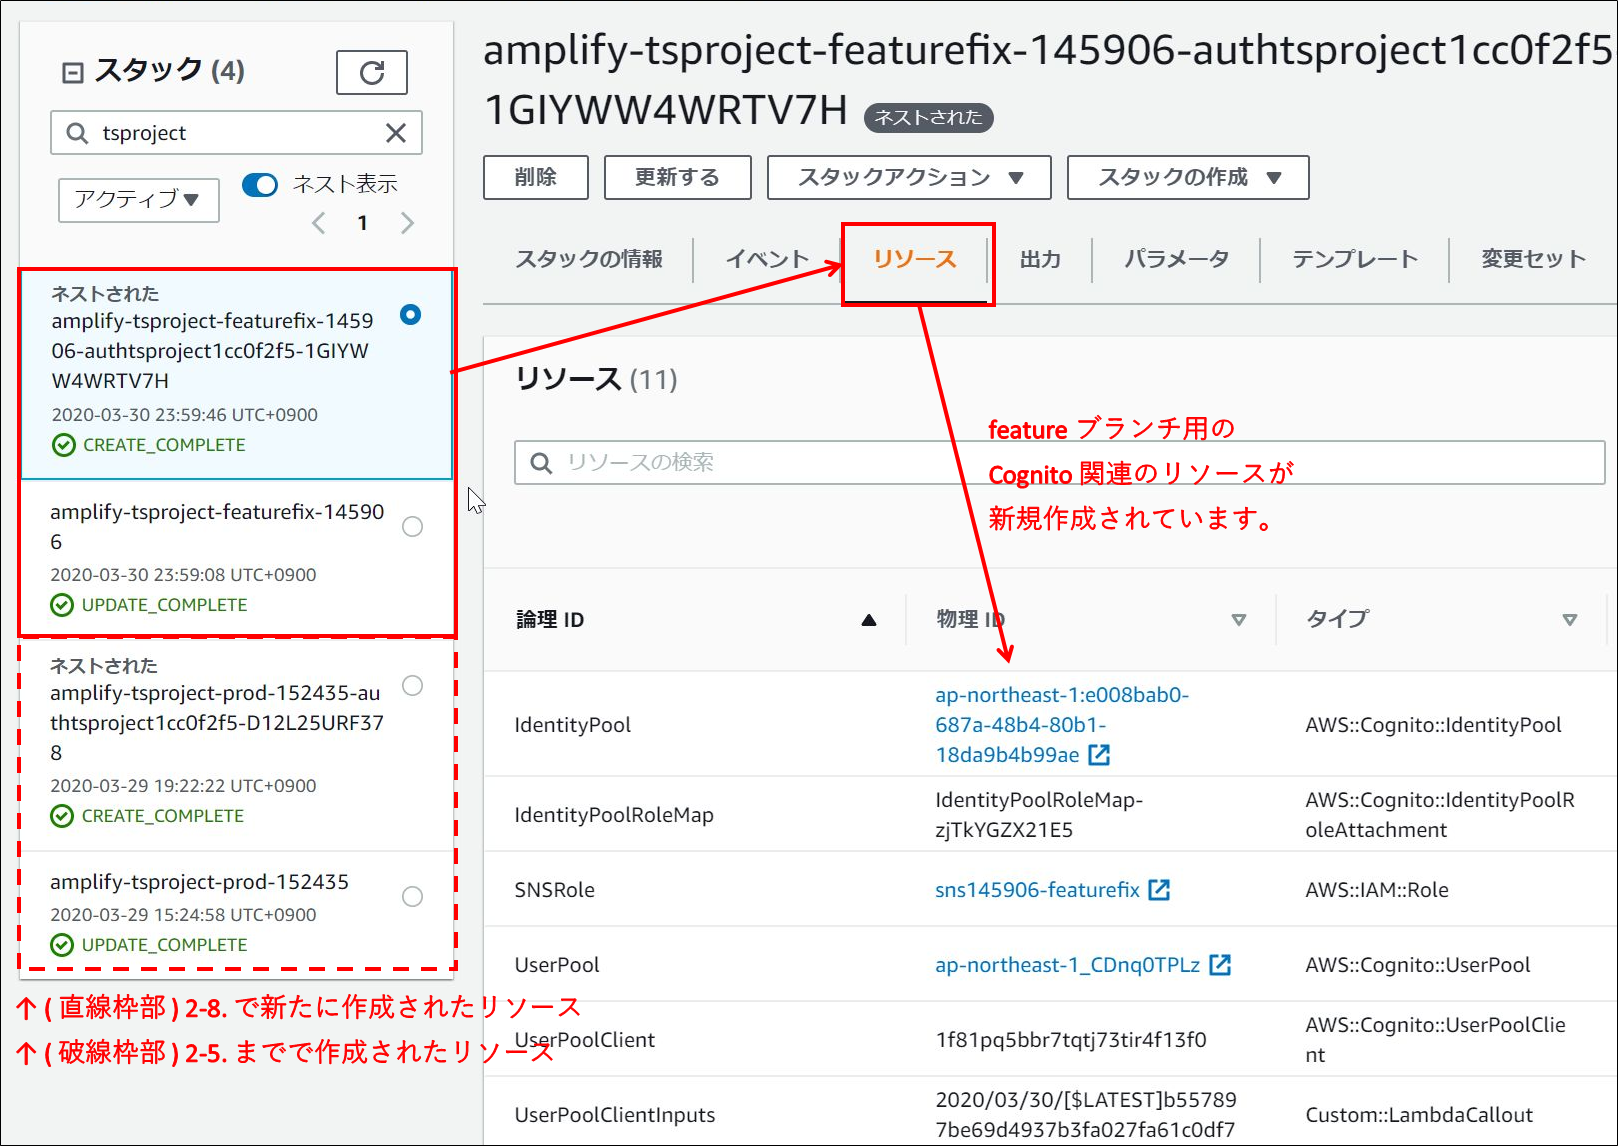Screen dimensions: 1618x1146
Task: Switch to リソース tab
Action: click(x=915, y=260)
